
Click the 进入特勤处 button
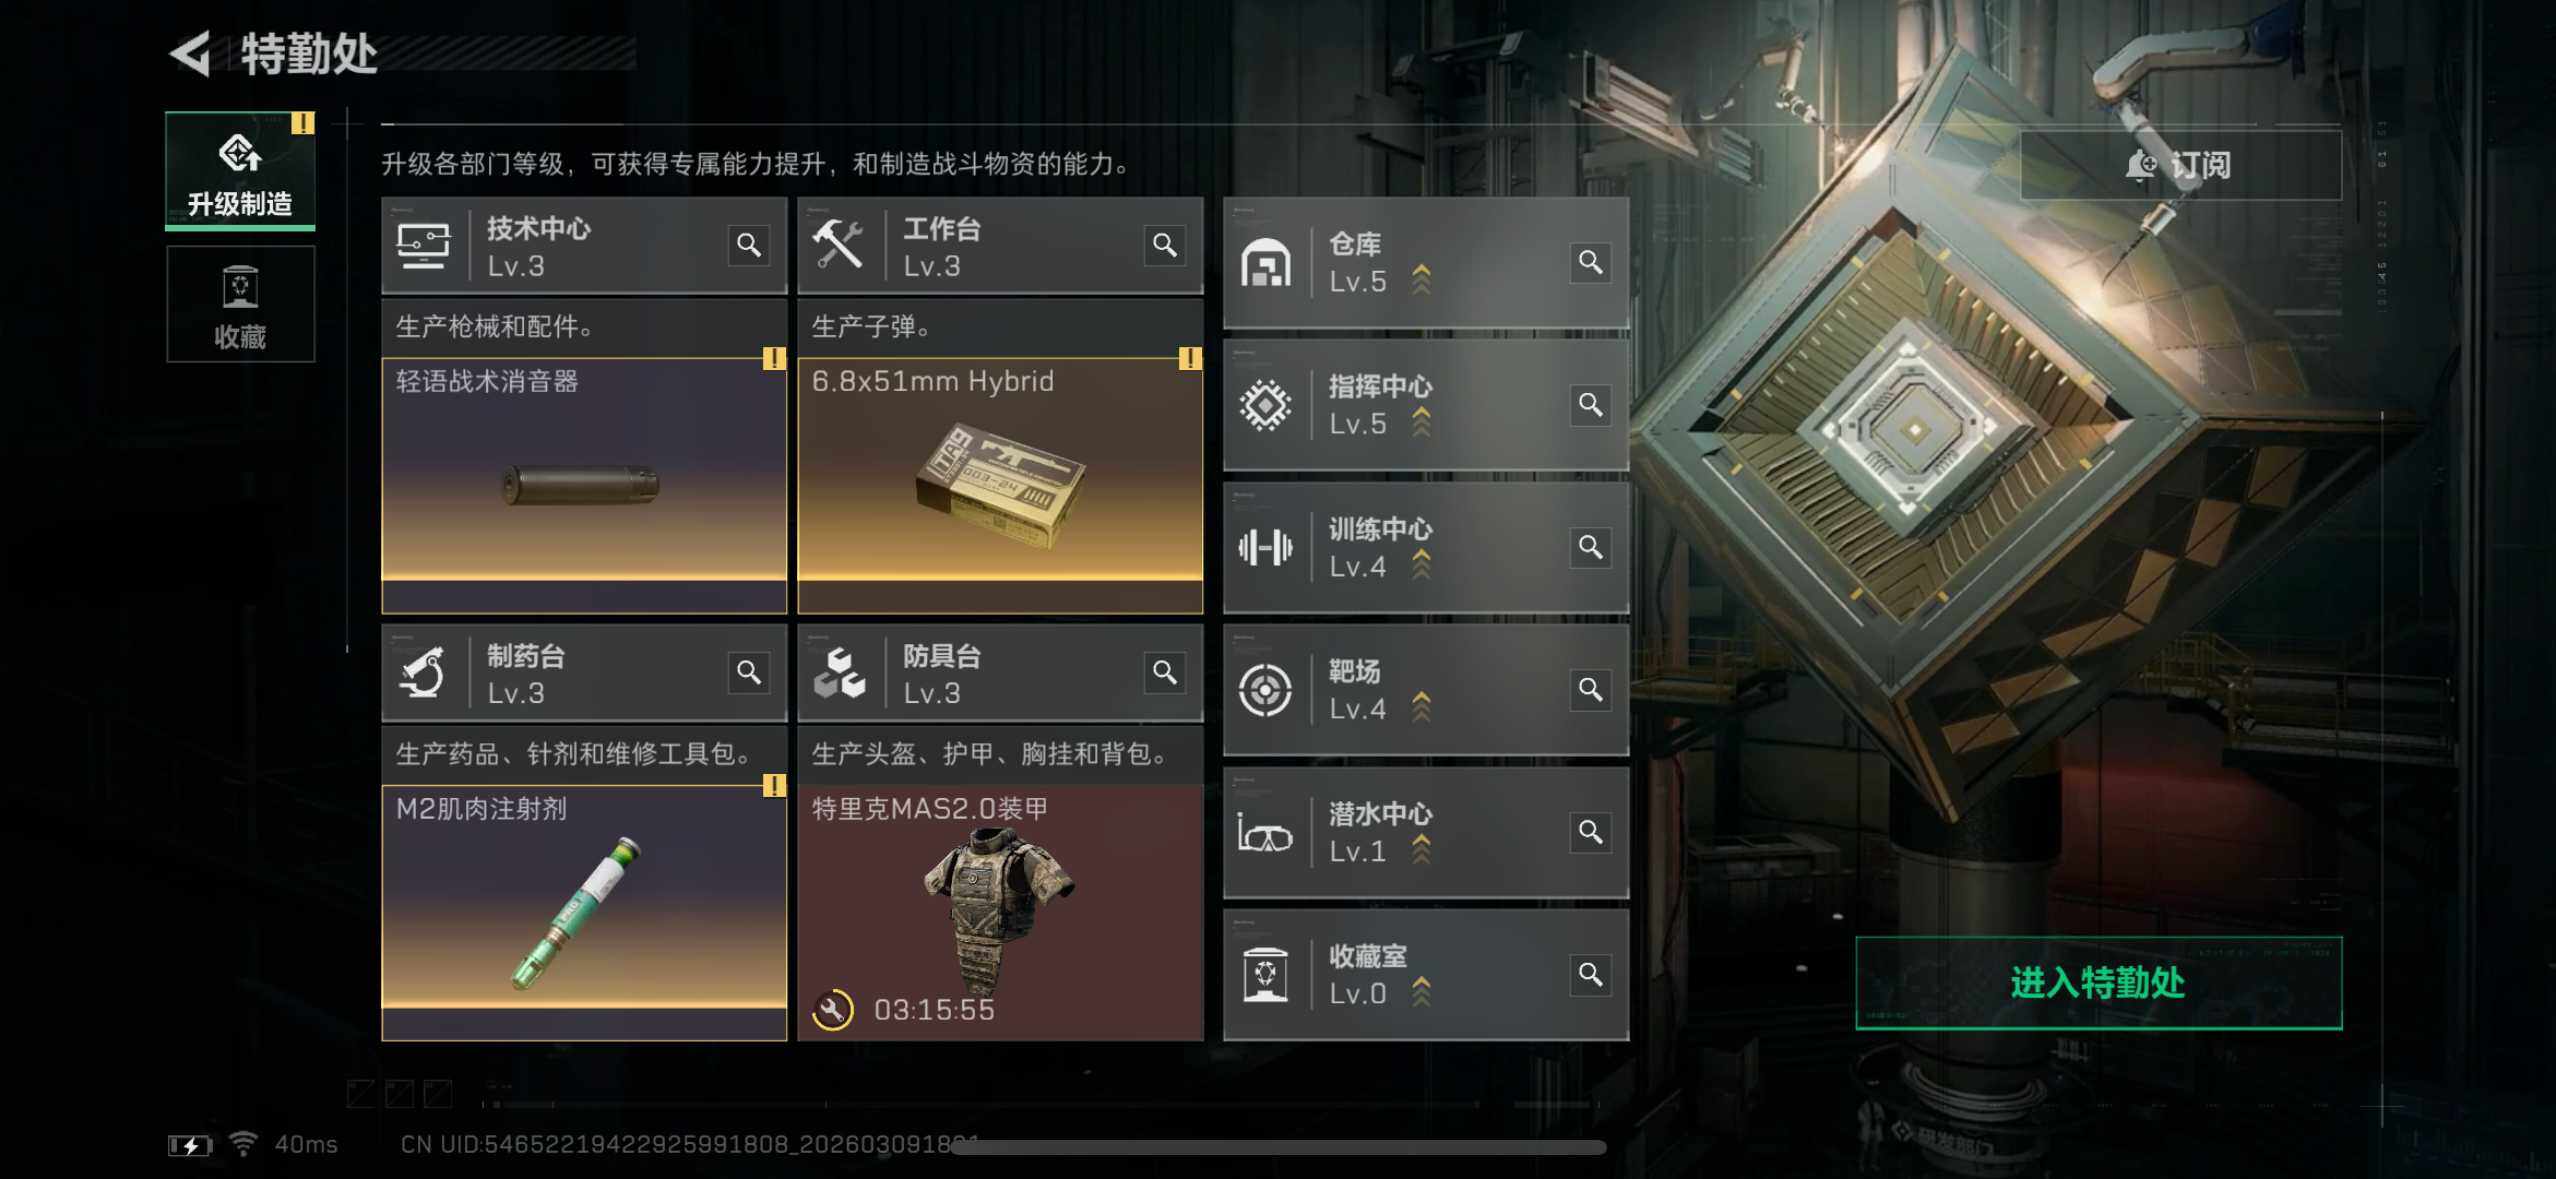(2098, 983)
